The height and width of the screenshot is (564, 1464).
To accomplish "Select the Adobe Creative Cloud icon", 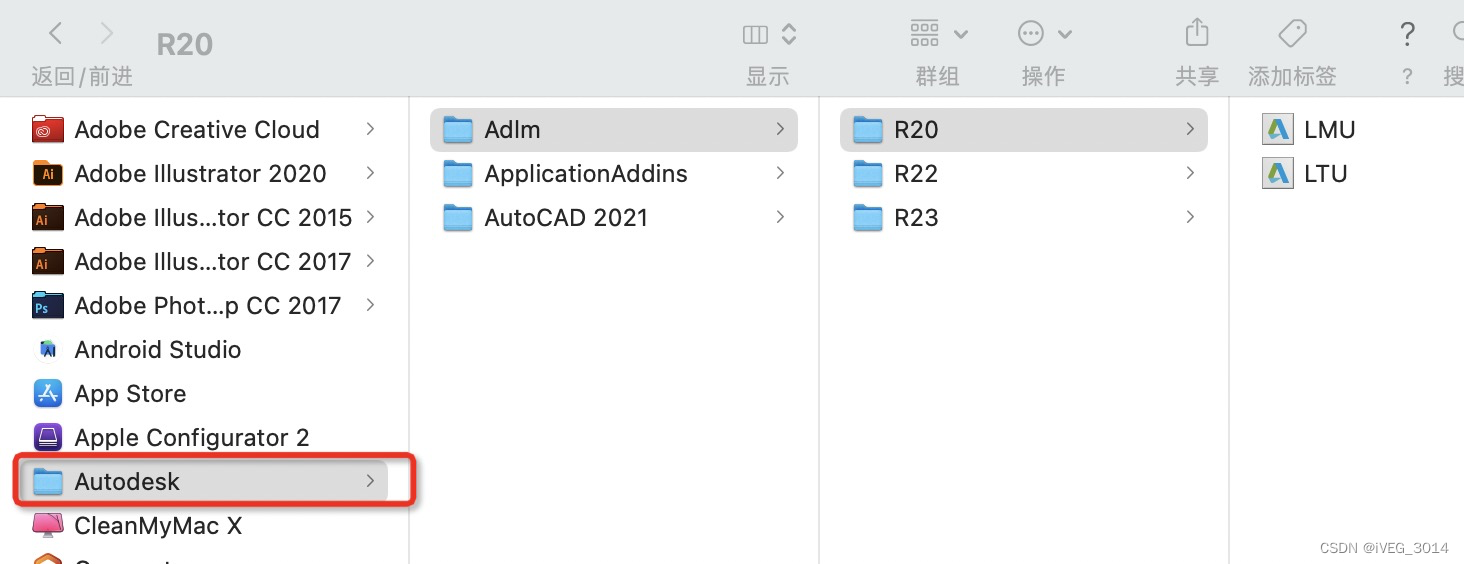I will pyautogui.click(x=48, y=129).
